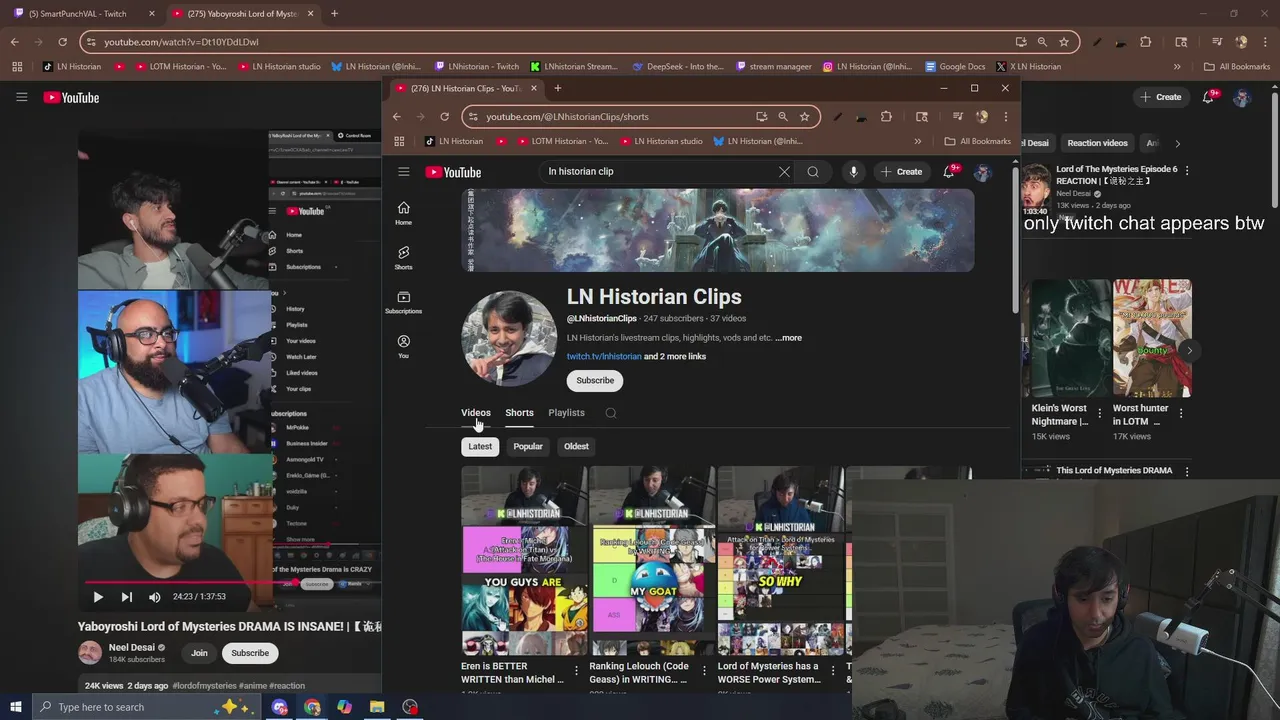1280x720 pixels.
Task: Start voice search with microphone icon
Action: point(853,172)
